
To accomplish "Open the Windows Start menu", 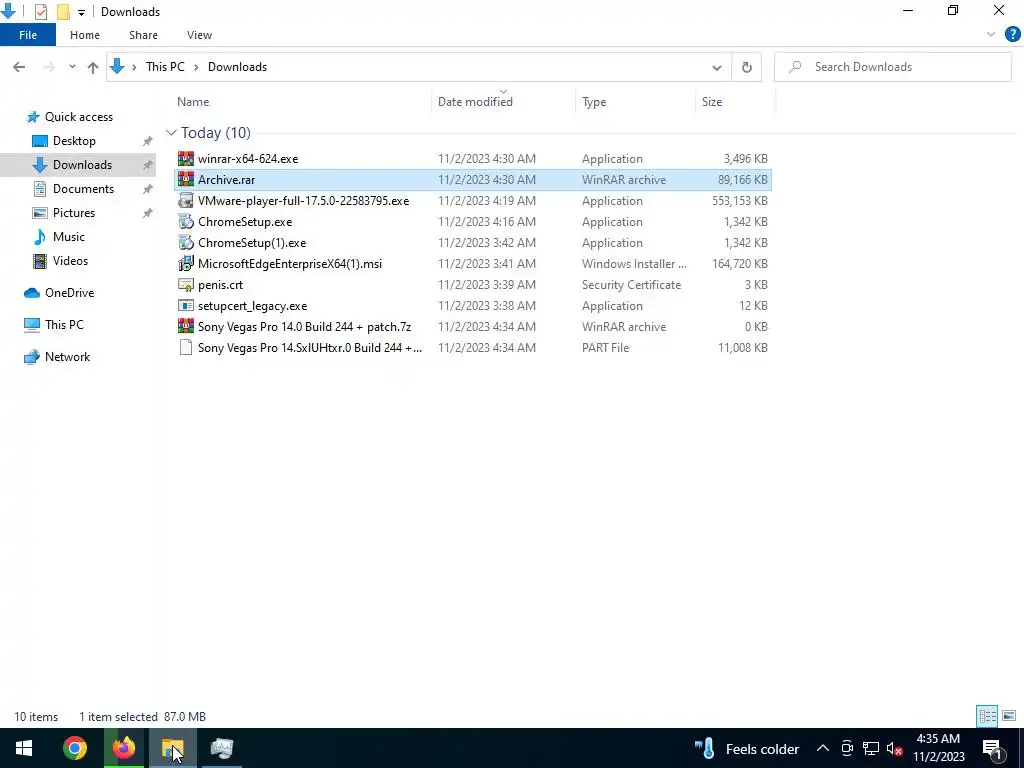I will pyautogui.click(x=24, y=748).
